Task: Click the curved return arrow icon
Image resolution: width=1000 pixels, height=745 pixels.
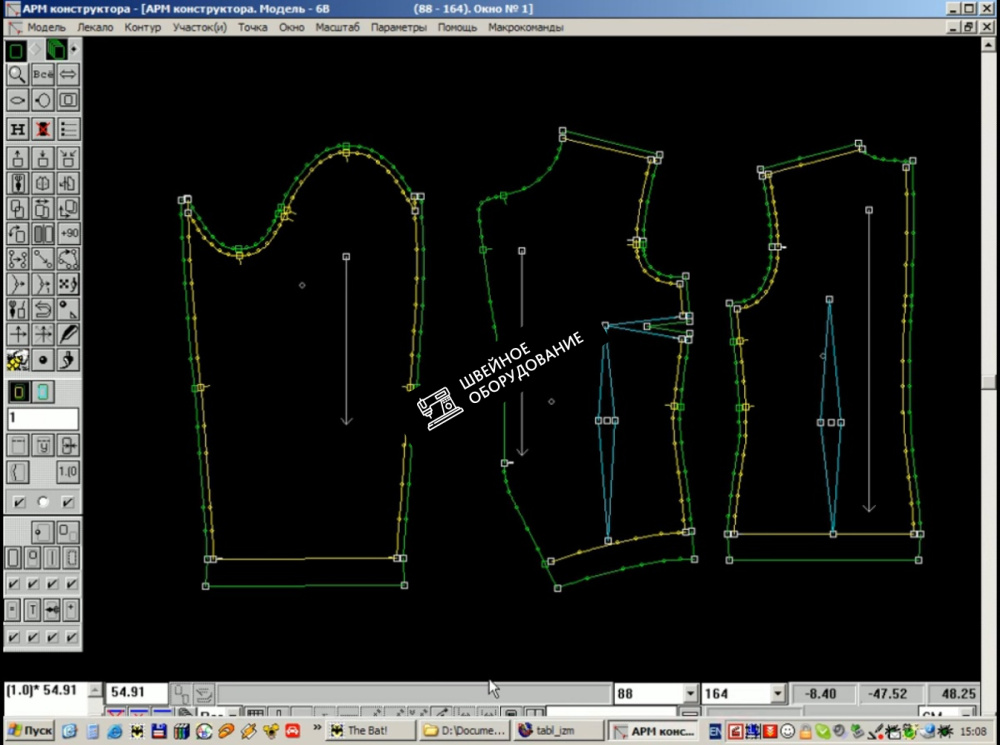Action: [43, 309]
